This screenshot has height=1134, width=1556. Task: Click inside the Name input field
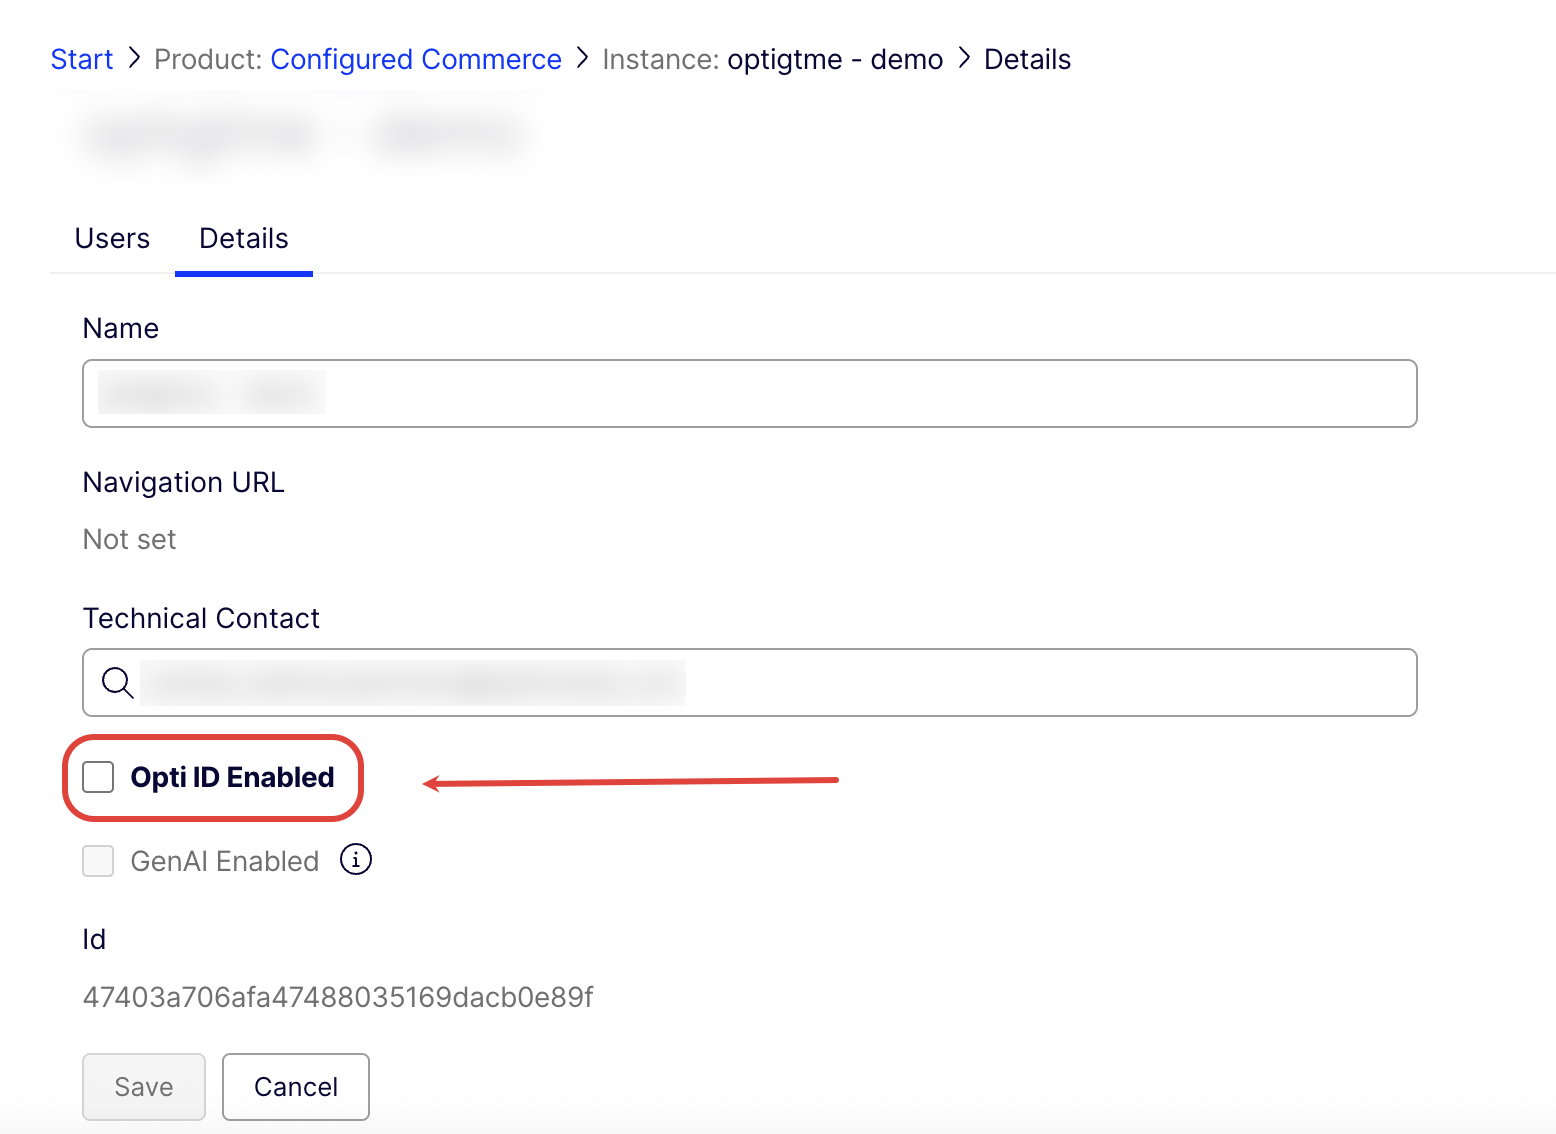[700, 393]
